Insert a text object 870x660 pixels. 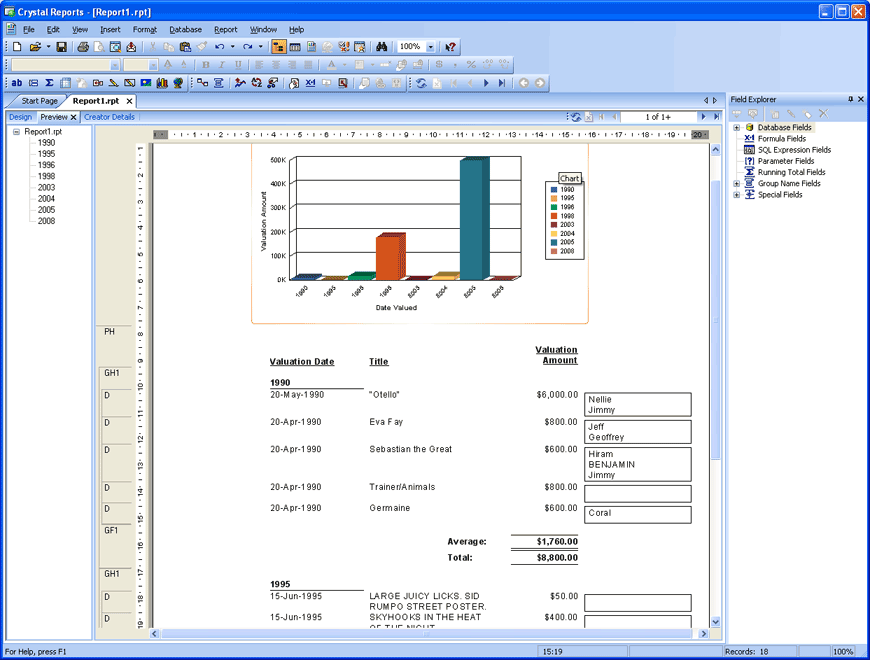pyautogui.click(x=16, y=83)
